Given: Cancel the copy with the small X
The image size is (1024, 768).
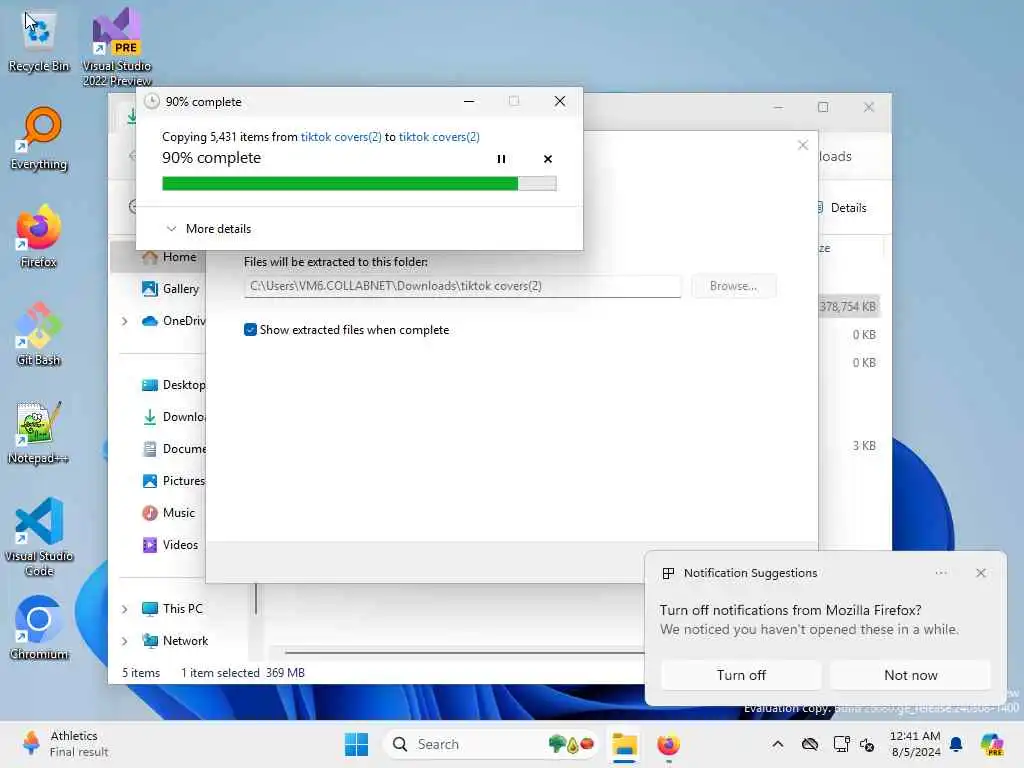Looking at the screenshot, I should pyautogui.click(x=548, y=159).
